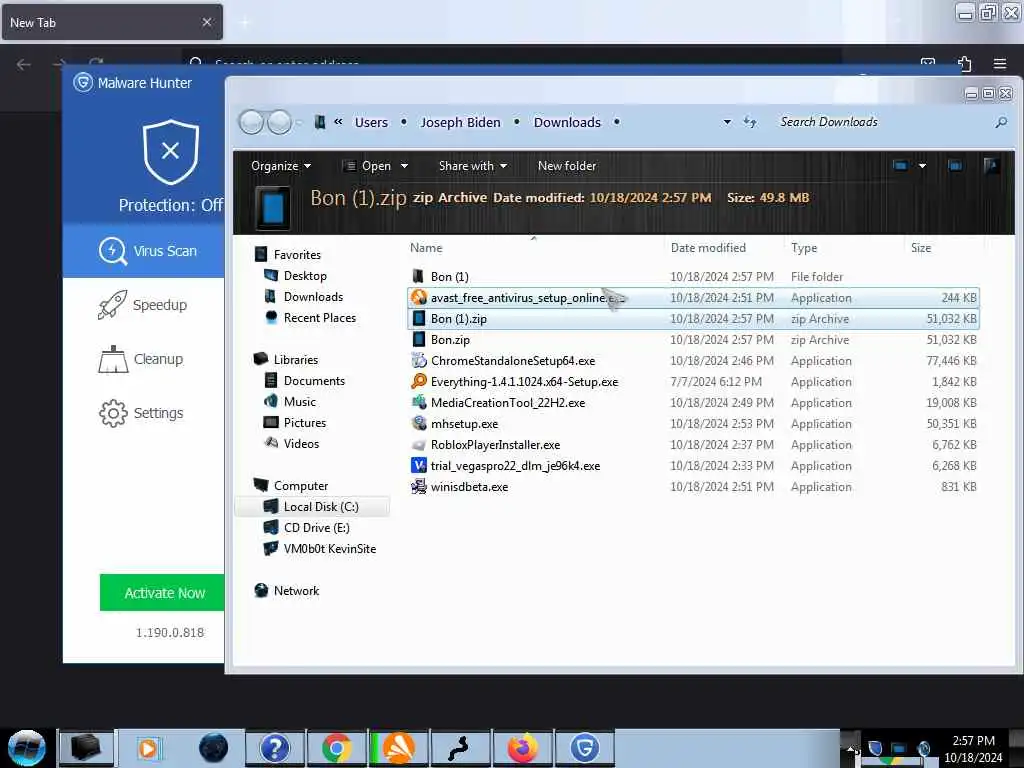Select Bon.zip file
The image size is (1024, 768).
coord(693,340)
